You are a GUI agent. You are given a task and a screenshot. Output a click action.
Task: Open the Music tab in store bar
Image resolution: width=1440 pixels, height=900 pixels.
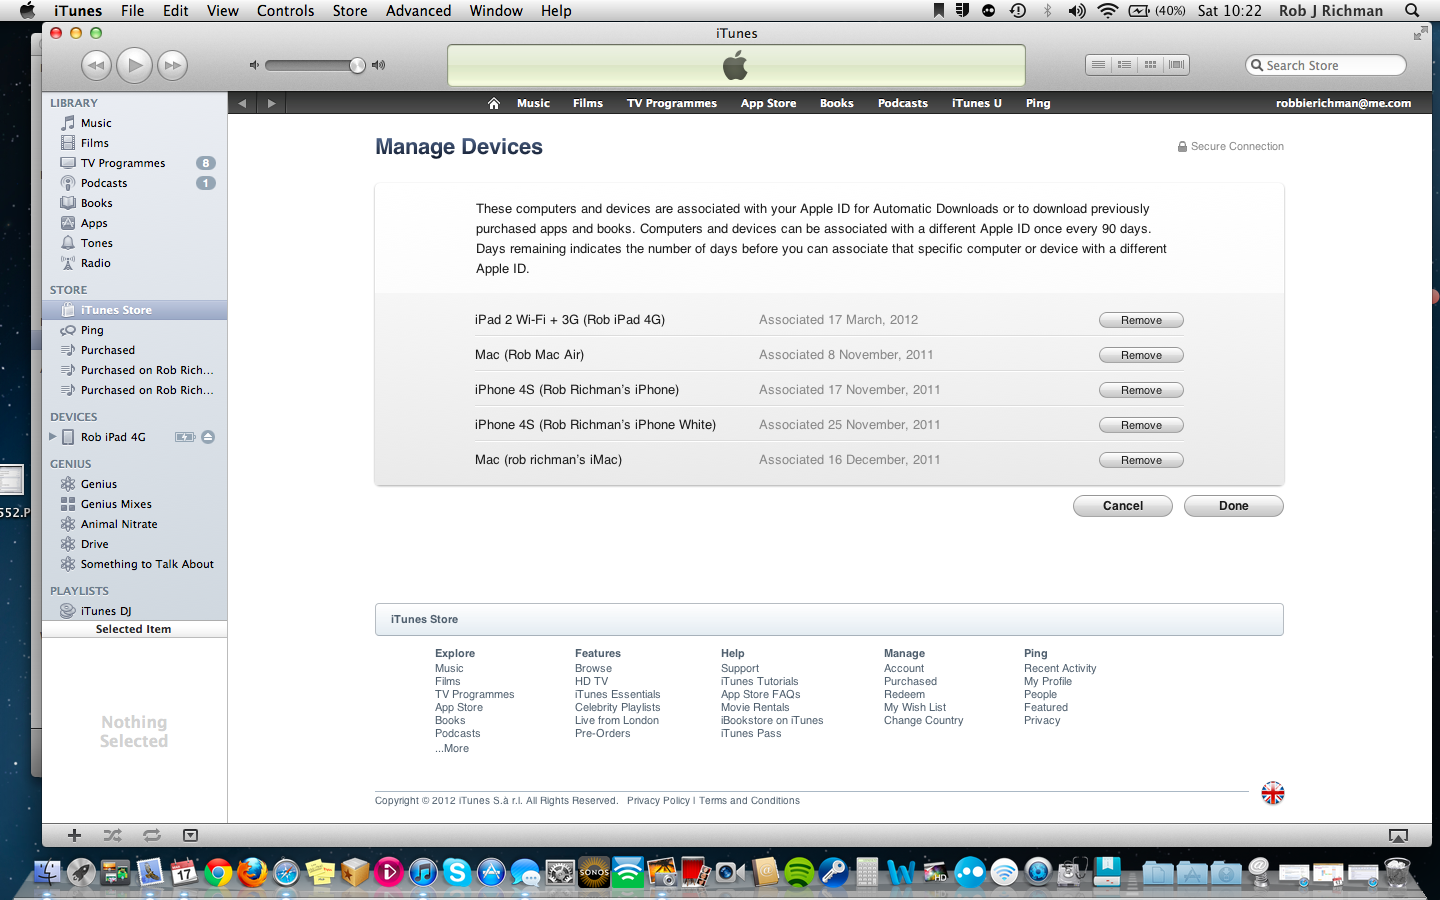pos(533,103)
